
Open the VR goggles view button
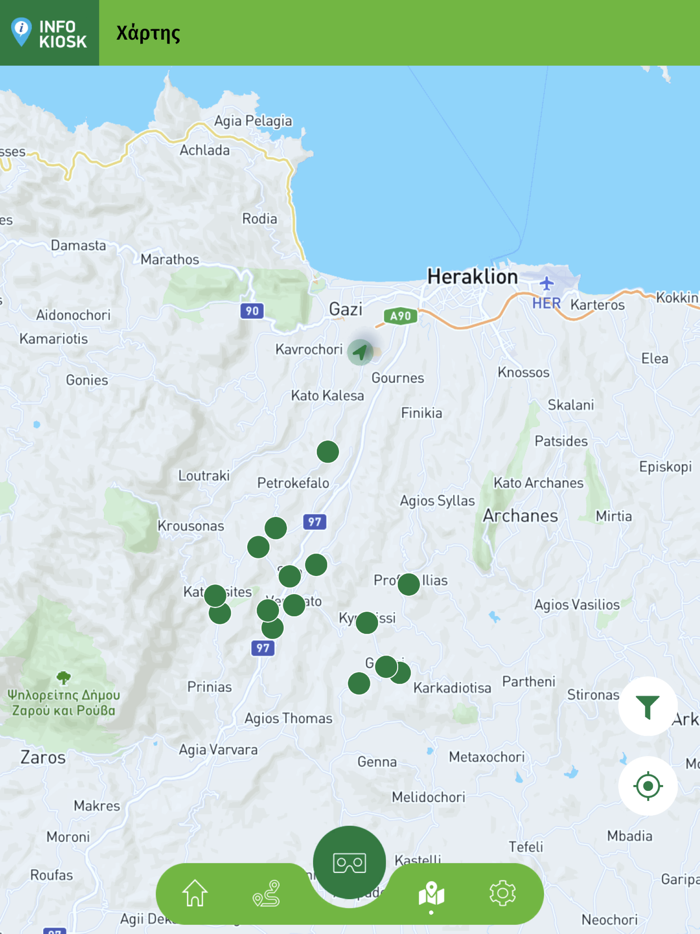(x=349, y=863)
